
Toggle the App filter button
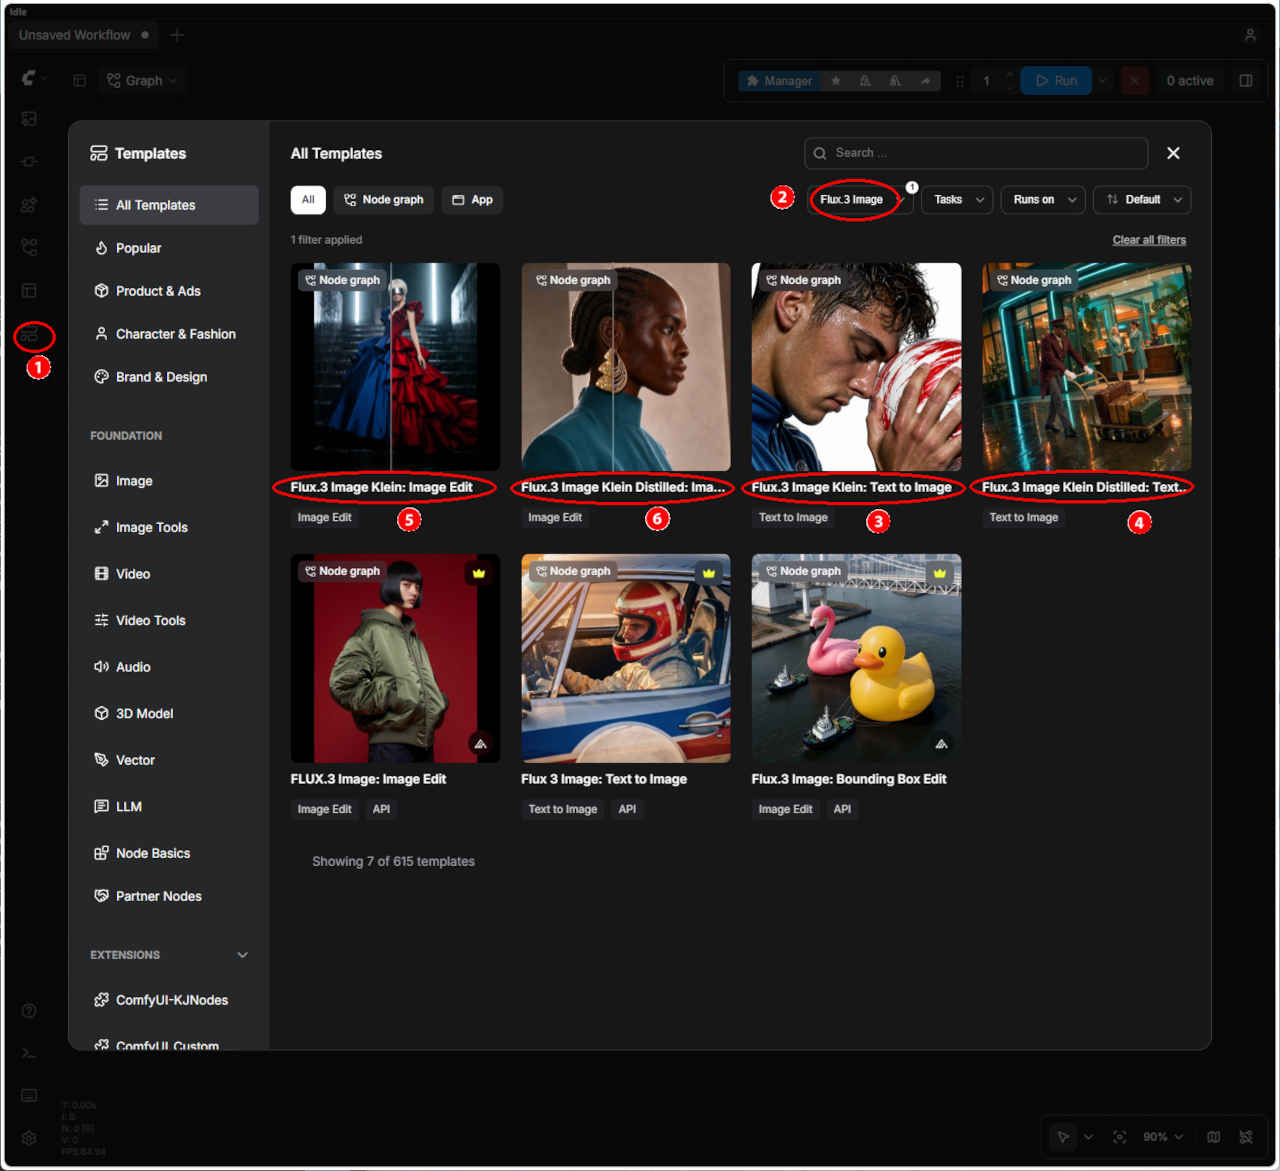[472, 200]
